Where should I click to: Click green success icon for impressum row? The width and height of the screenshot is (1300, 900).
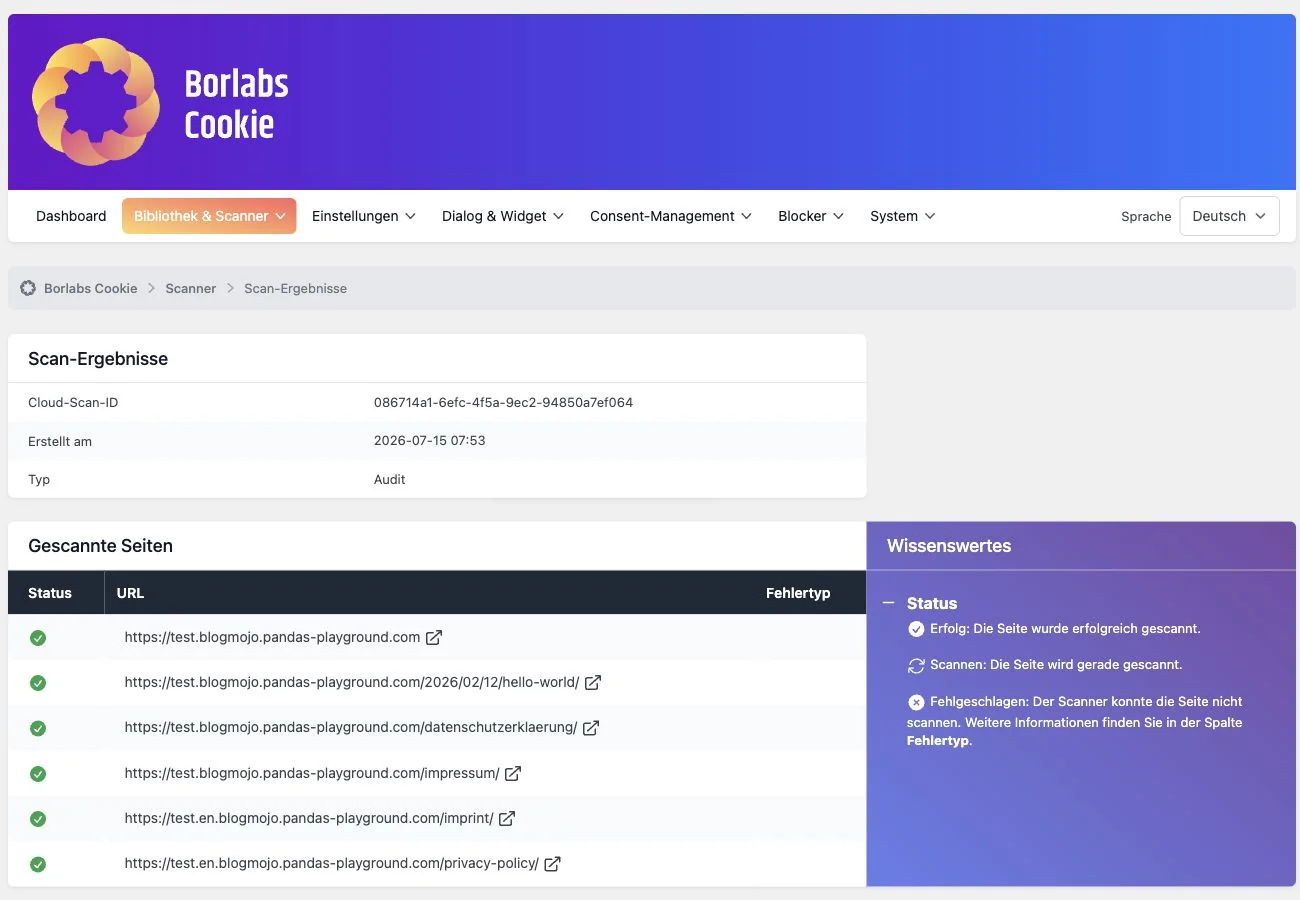tap(38, 773)
